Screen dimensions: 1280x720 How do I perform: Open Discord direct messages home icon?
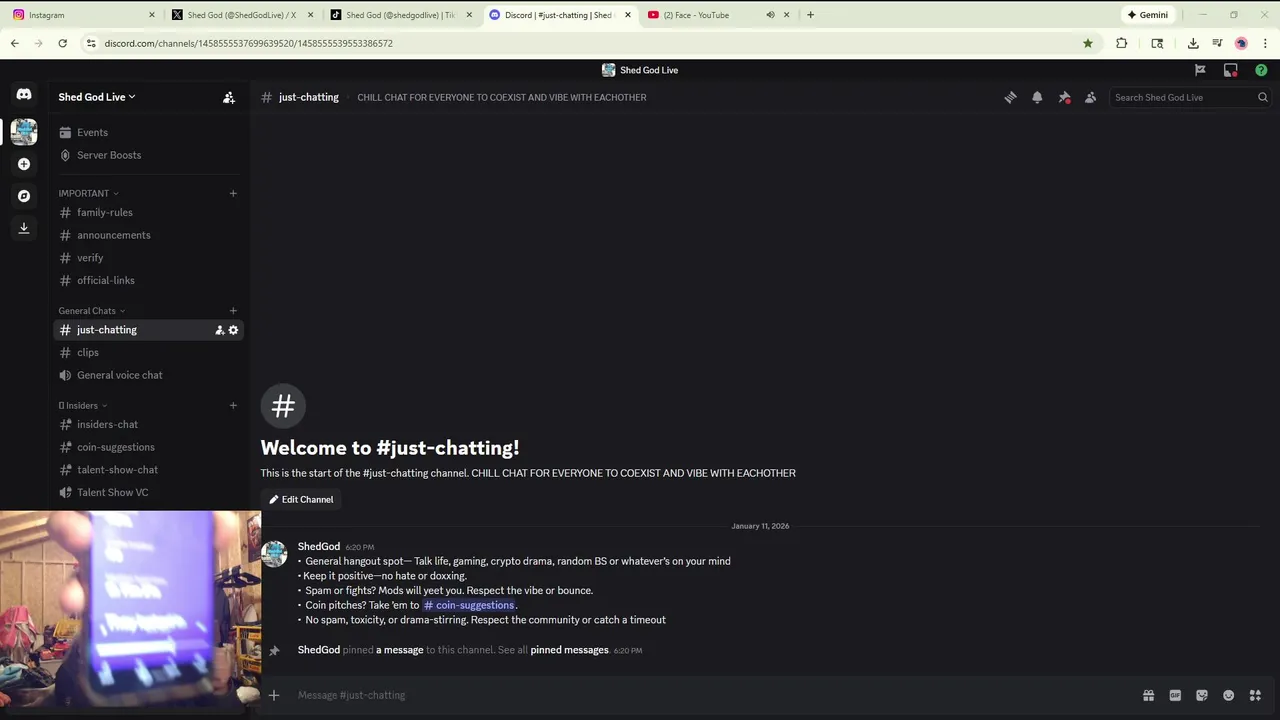24,94
